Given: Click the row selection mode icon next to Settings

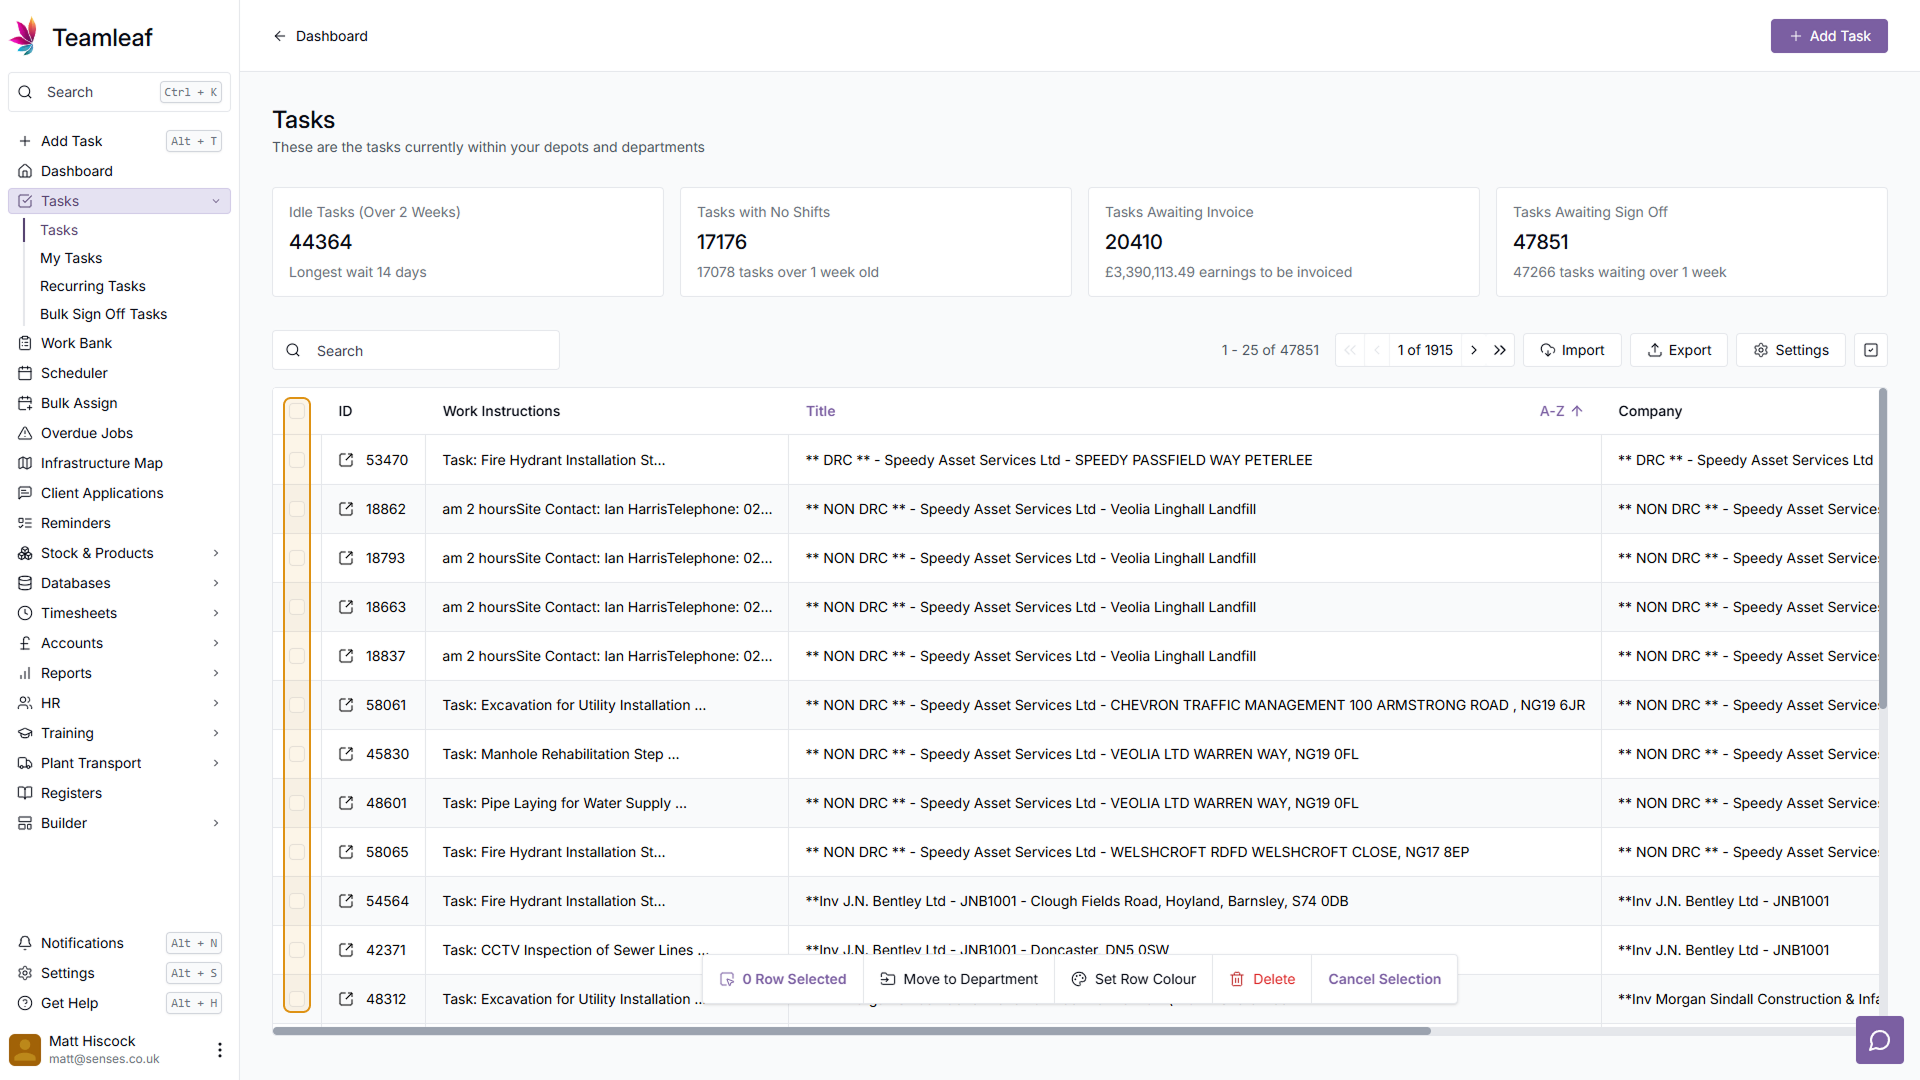Looking at the screenshot, I should (1871, 350).
